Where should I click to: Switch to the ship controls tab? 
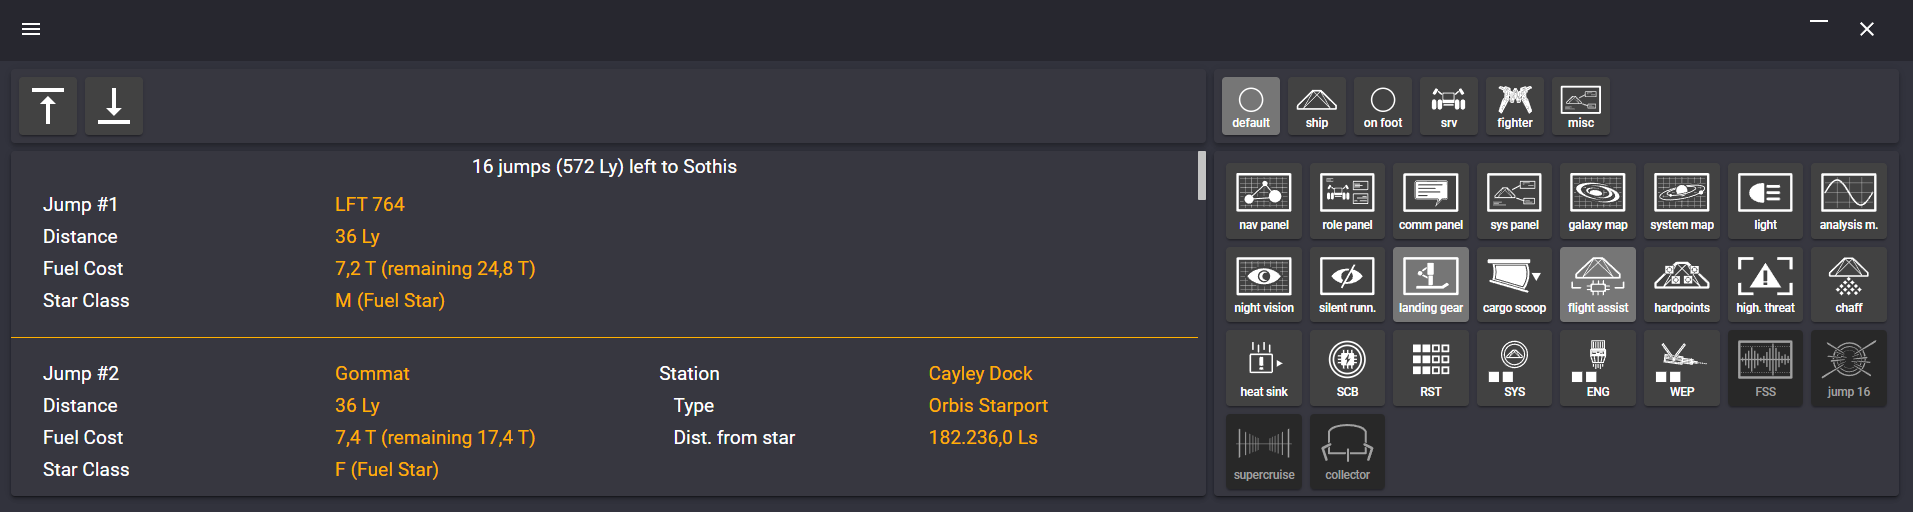(1316, 106)
